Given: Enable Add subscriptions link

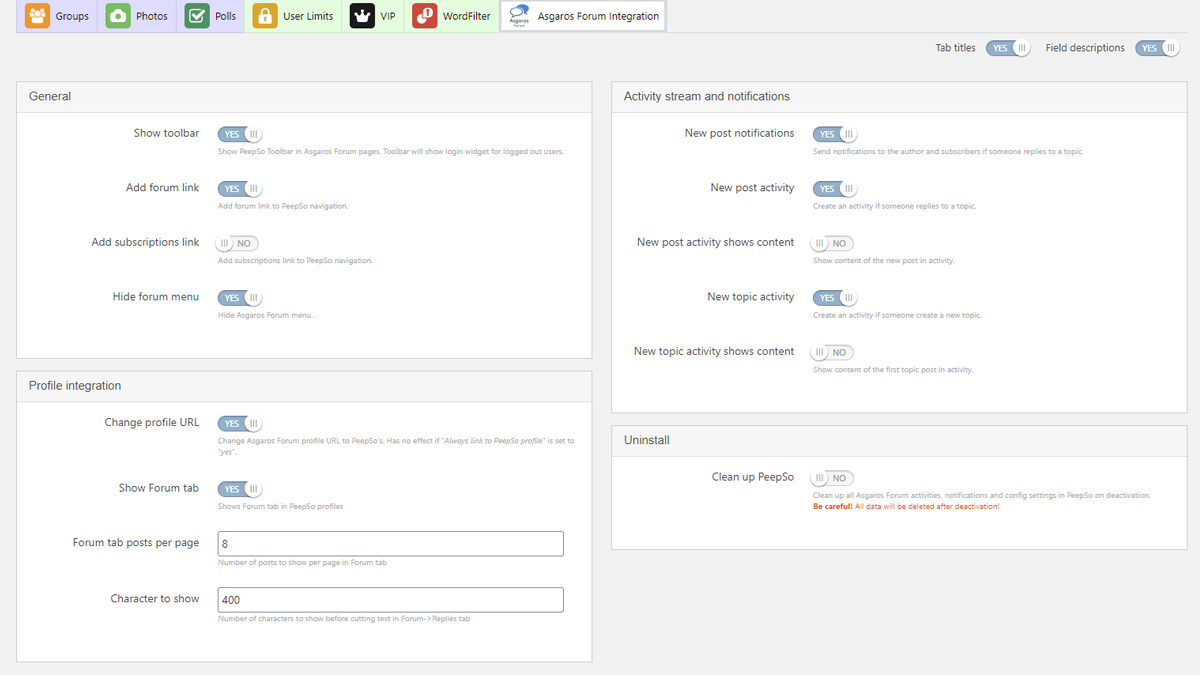Looking at the screenshot, I should coord(237,243).
